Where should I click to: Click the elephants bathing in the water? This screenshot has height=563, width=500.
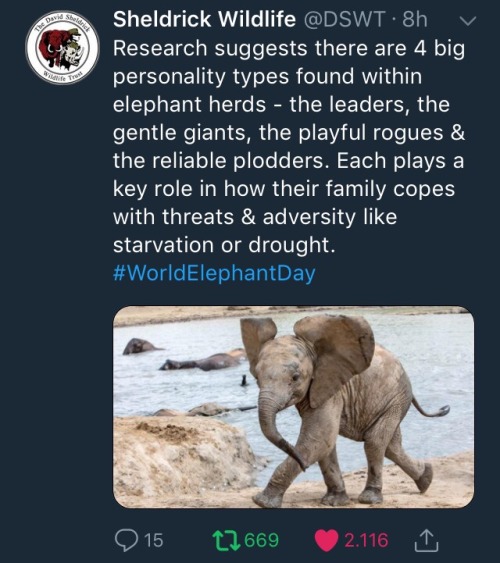(190, 357)
